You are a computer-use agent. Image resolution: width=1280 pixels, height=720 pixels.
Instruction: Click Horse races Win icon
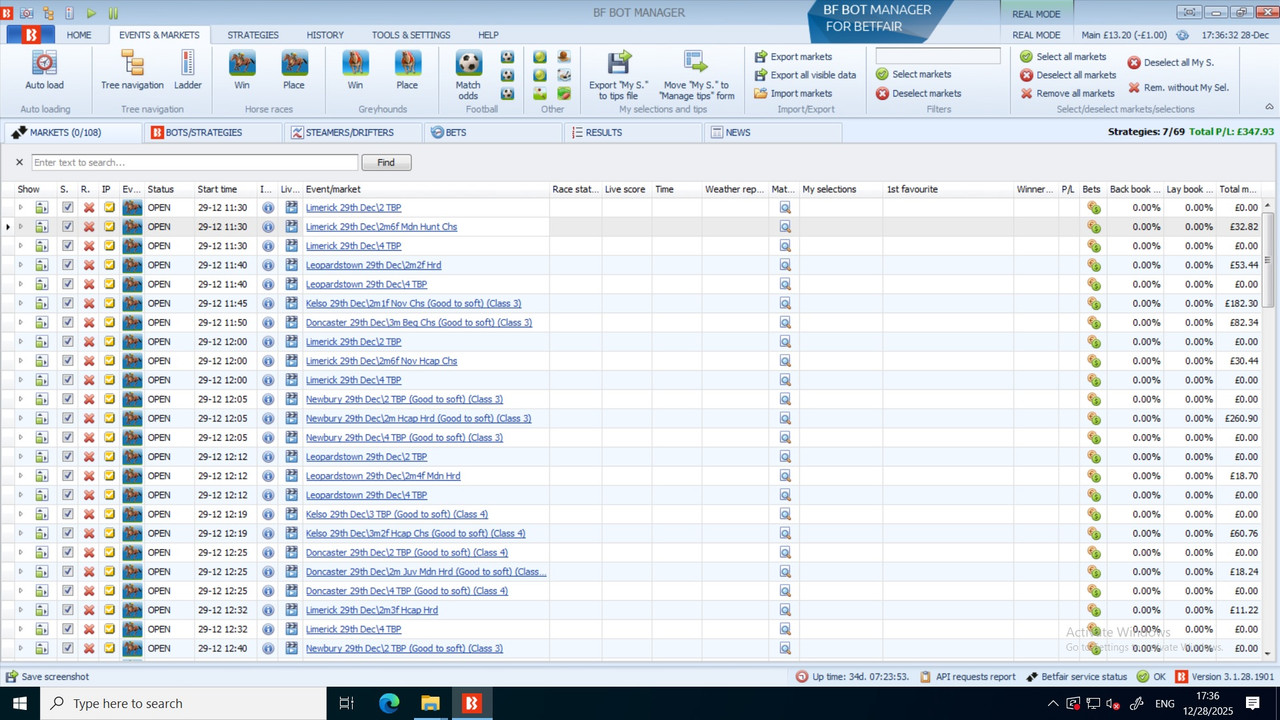tap(242, 71)
